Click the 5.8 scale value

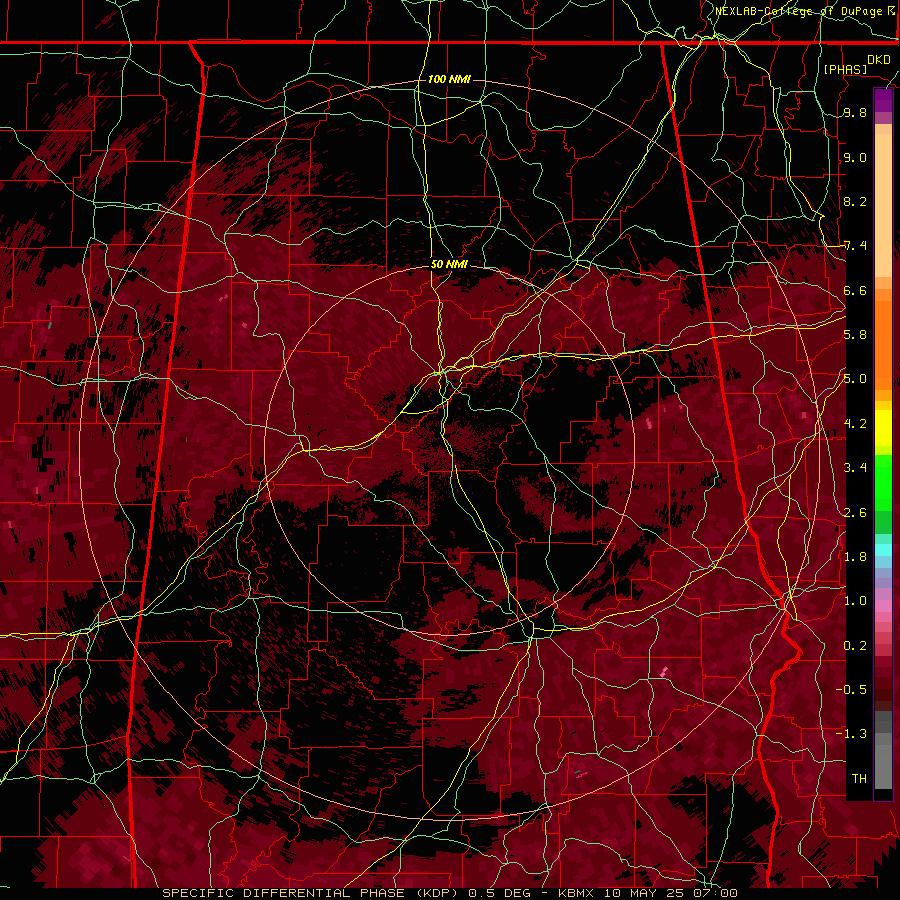(855, 335)
